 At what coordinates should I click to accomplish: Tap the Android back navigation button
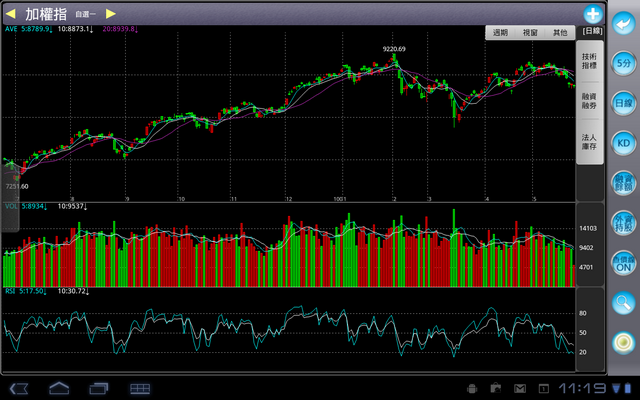pos(19,389)
